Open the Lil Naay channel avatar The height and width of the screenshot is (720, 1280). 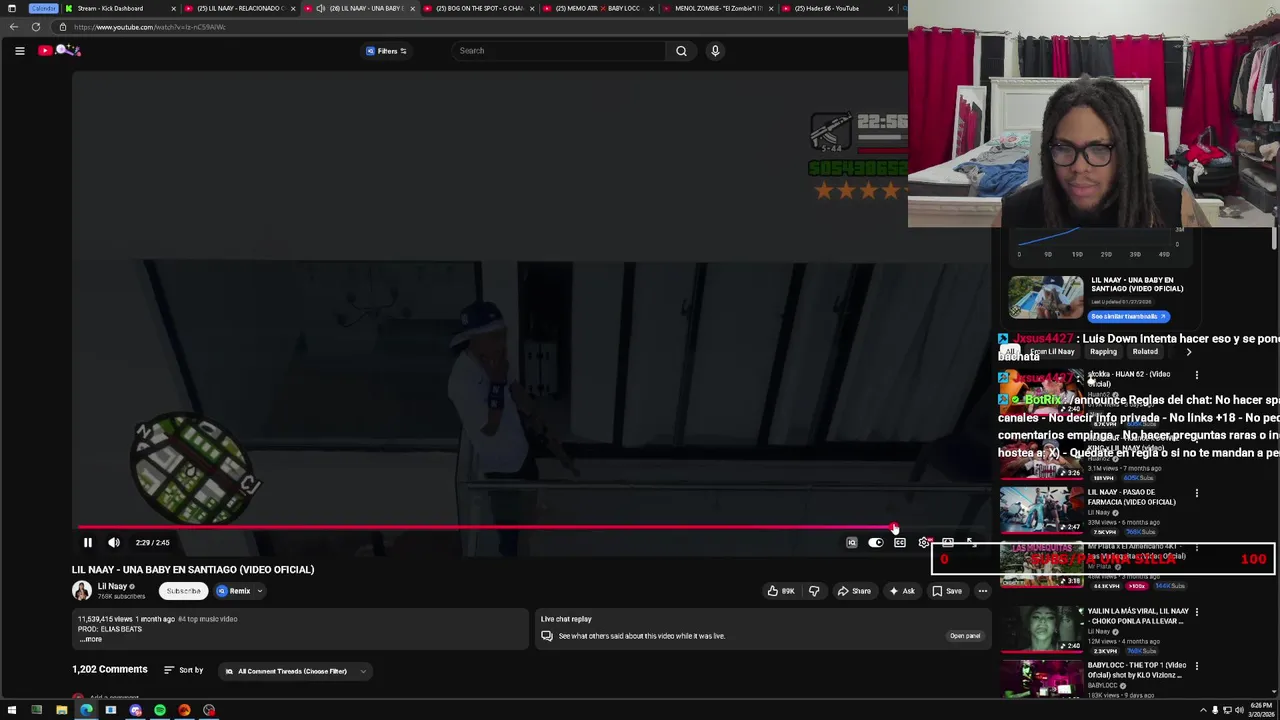pos(82,590)
